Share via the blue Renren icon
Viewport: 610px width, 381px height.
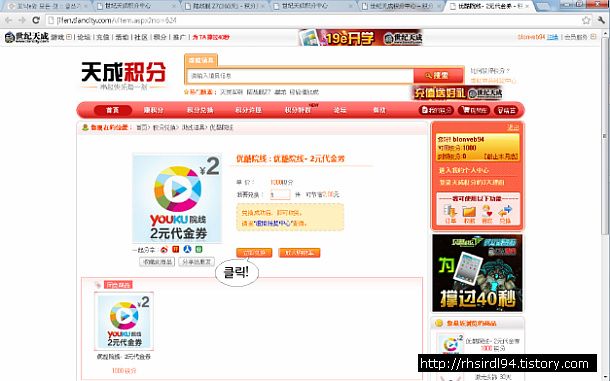pos(187,249)
